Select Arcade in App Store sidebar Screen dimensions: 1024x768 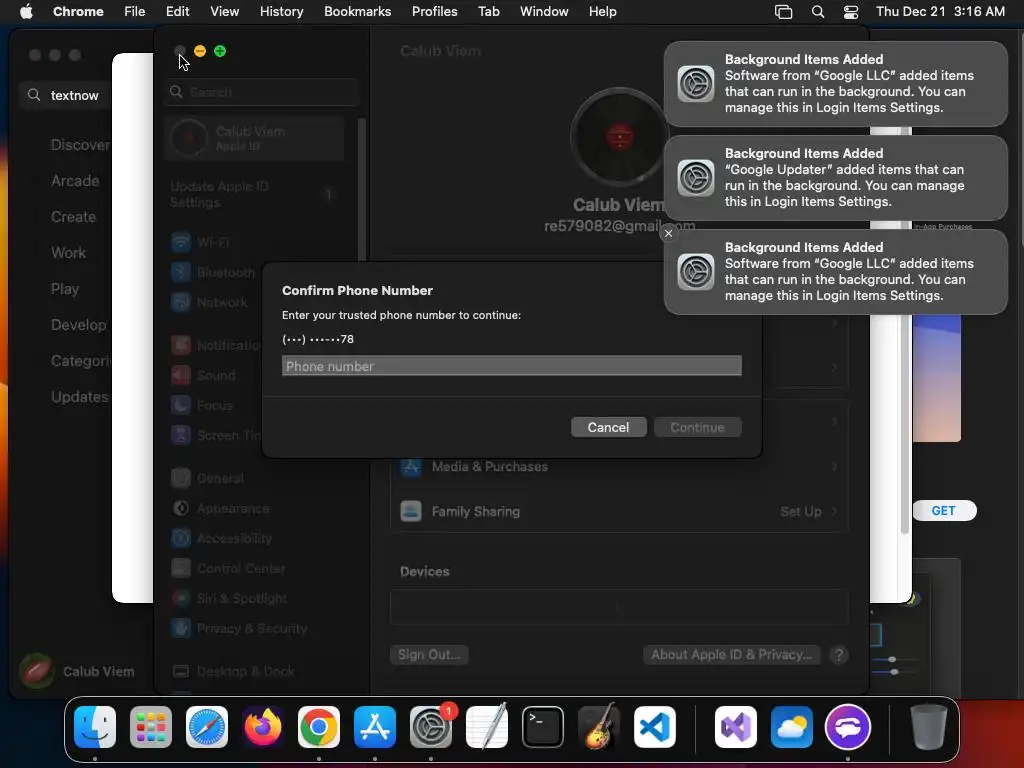click(x=75, y=181)
